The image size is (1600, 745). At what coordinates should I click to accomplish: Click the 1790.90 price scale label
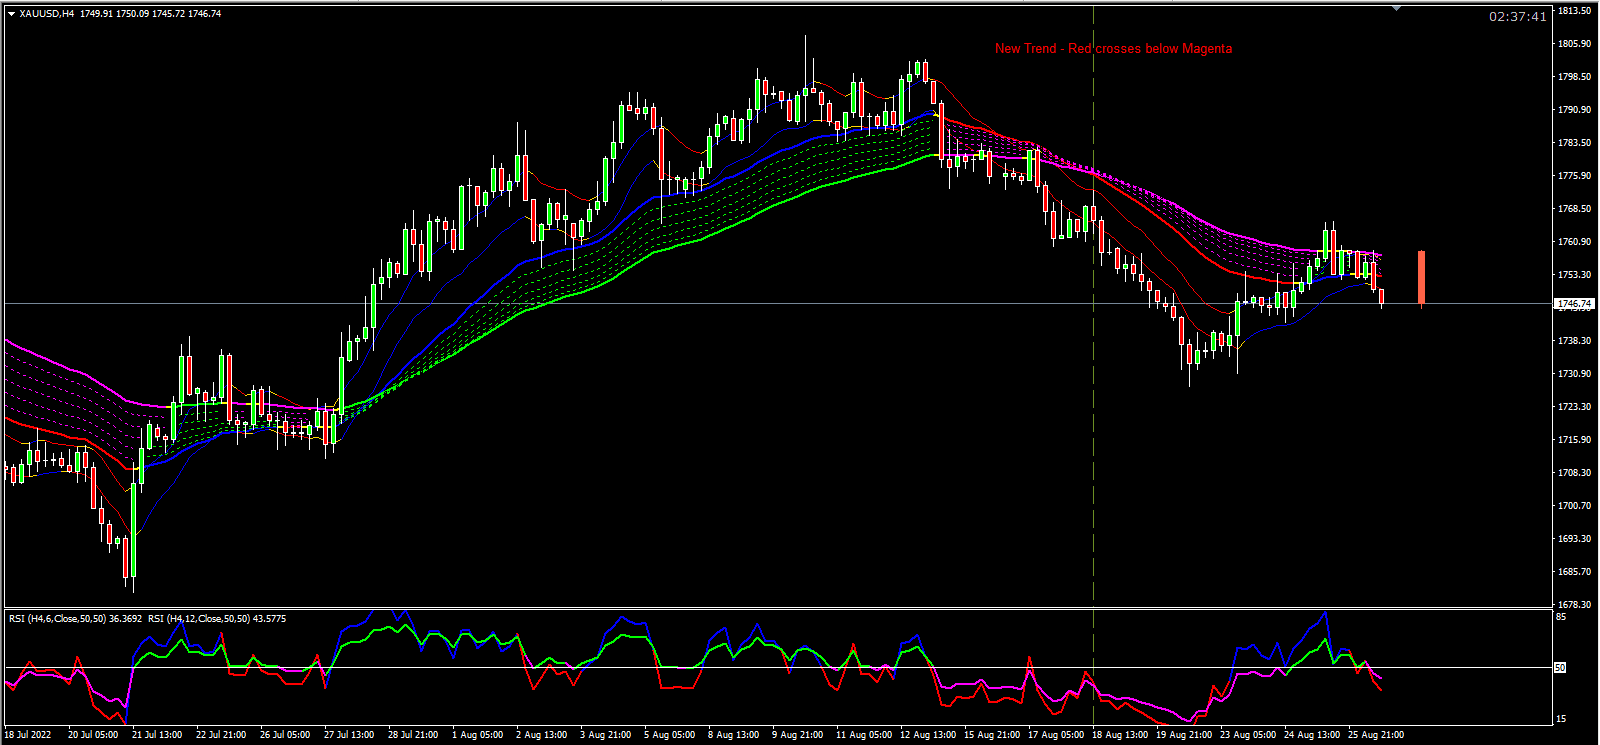click(1574, 110)
